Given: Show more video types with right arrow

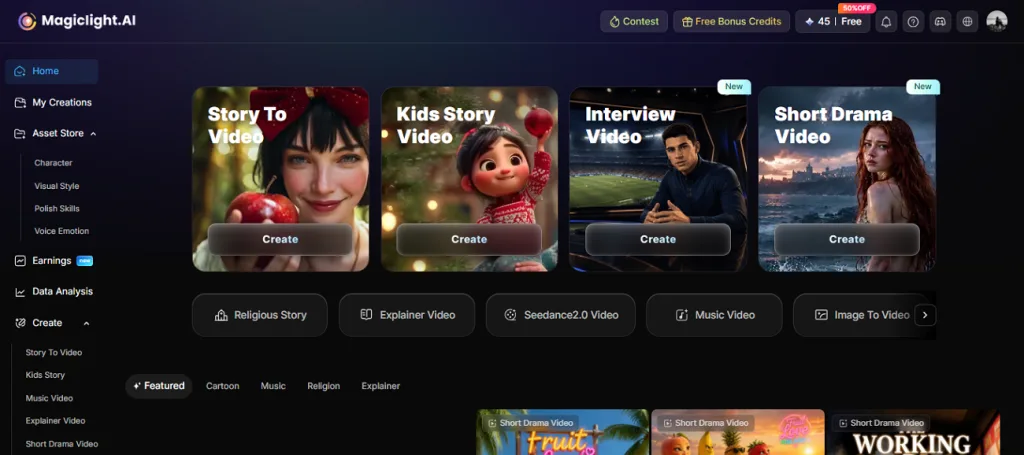Looking at the screenshot, I should (x=925, y=315).
